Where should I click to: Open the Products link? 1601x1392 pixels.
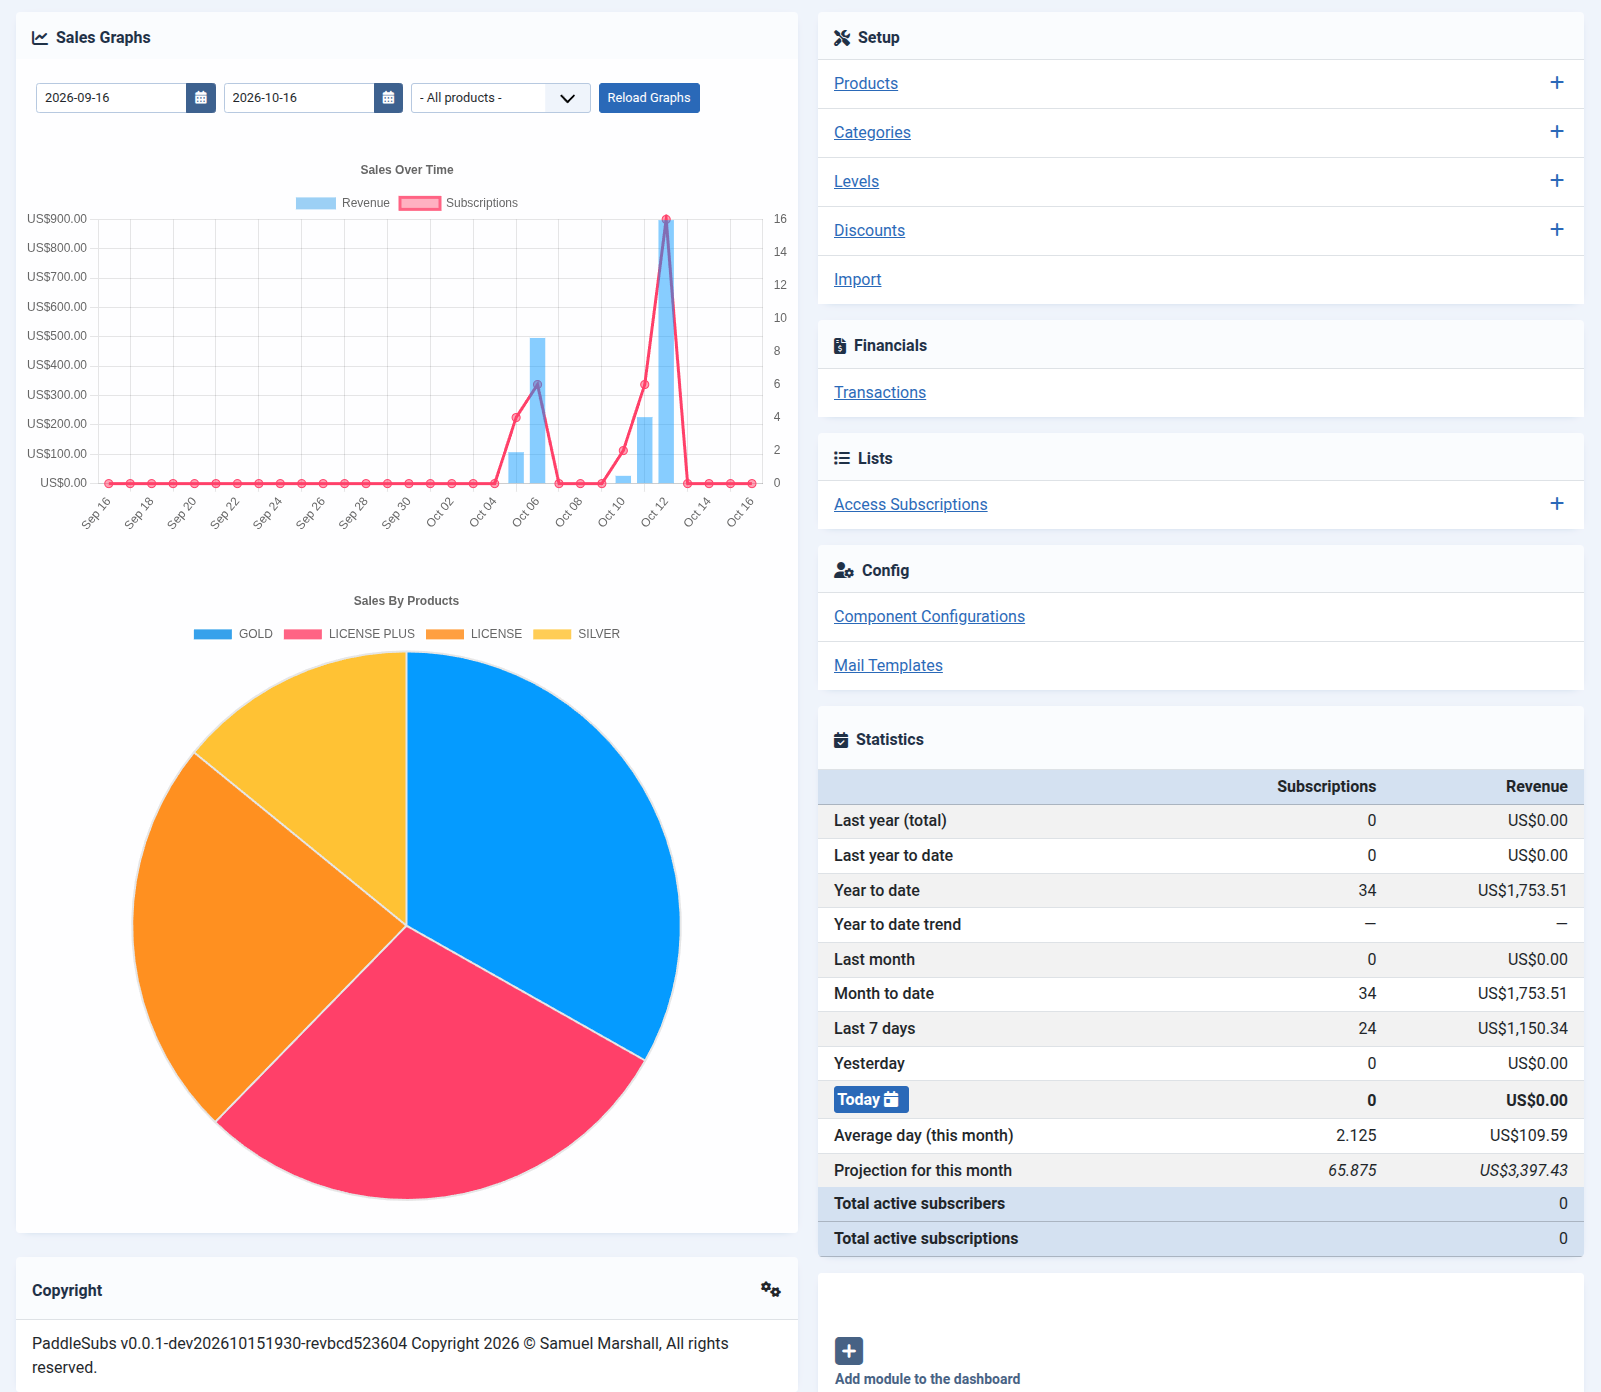tap(866, 83)
